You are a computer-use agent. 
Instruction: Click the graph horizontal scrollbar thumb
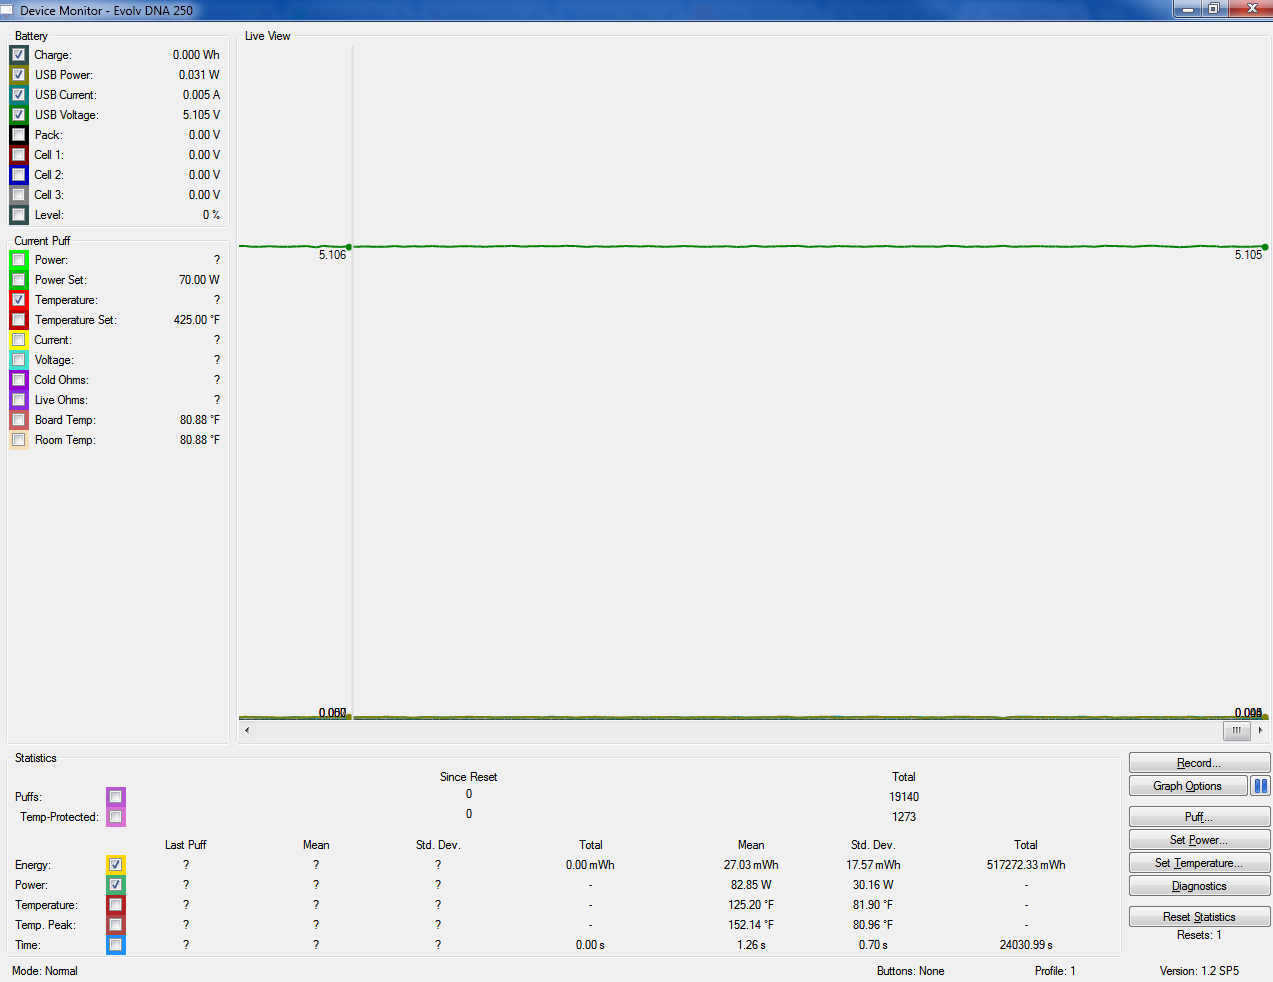(x=1236, y=730)
